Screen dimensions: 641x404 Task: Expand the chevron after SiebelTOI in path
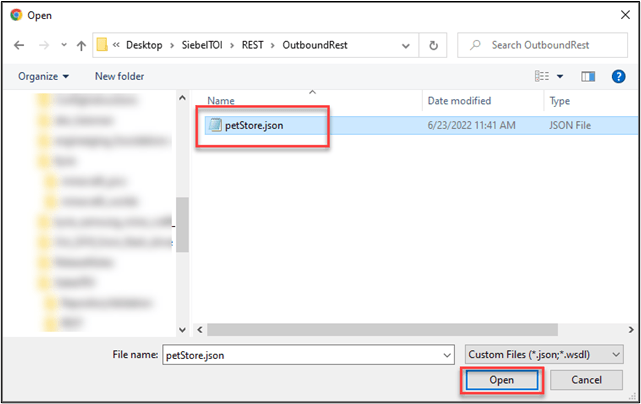[232, 45]
